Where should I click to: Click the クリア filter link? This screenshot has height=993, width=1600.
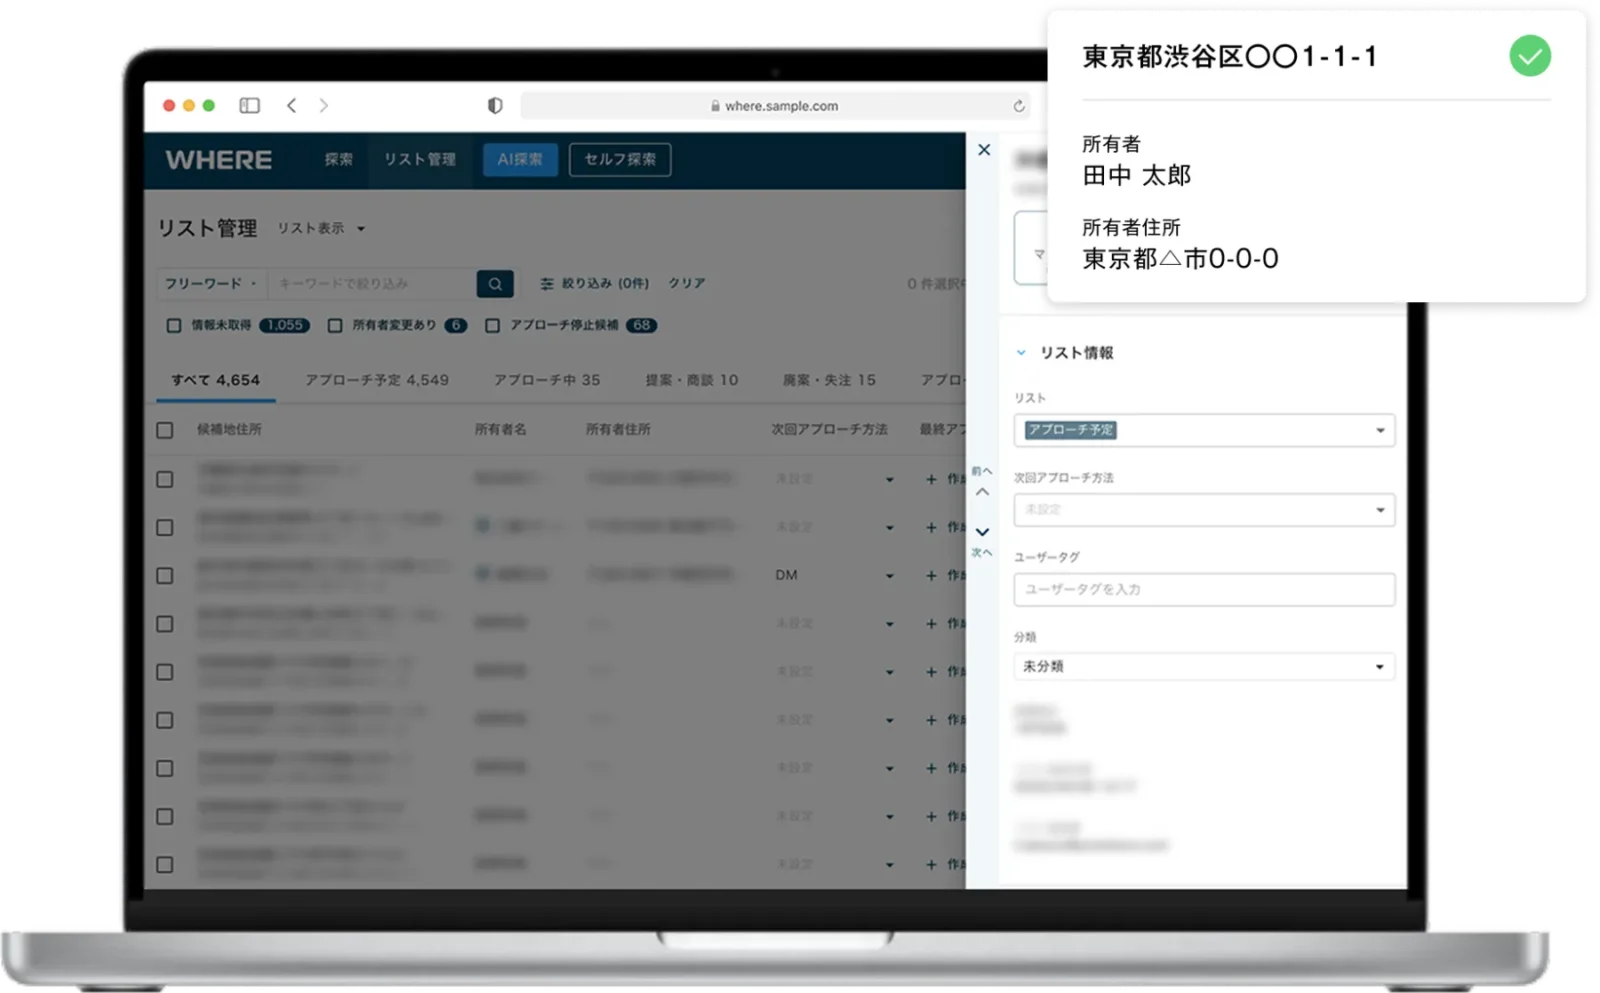687,284
